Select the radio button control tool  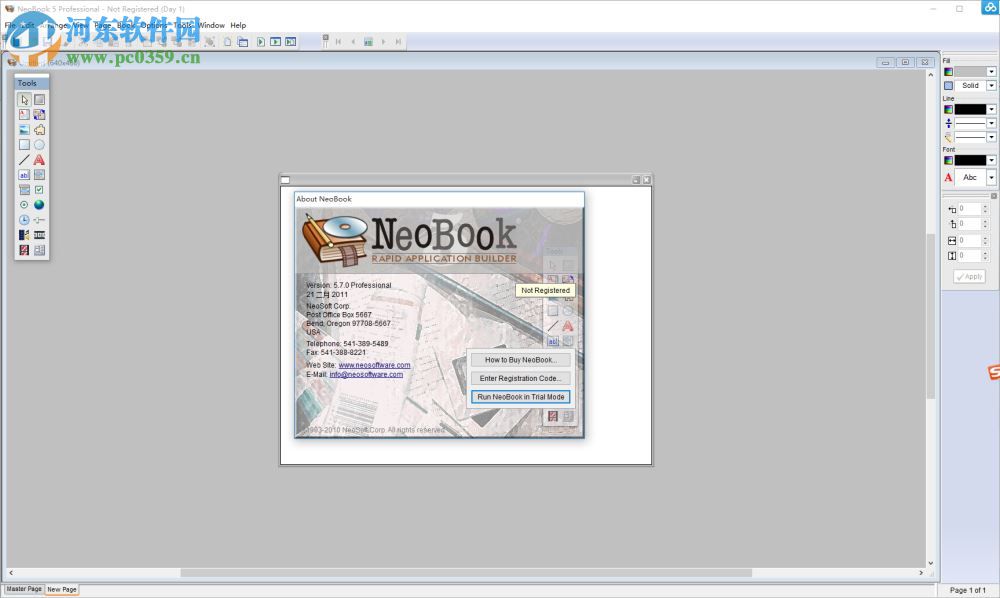24,204
